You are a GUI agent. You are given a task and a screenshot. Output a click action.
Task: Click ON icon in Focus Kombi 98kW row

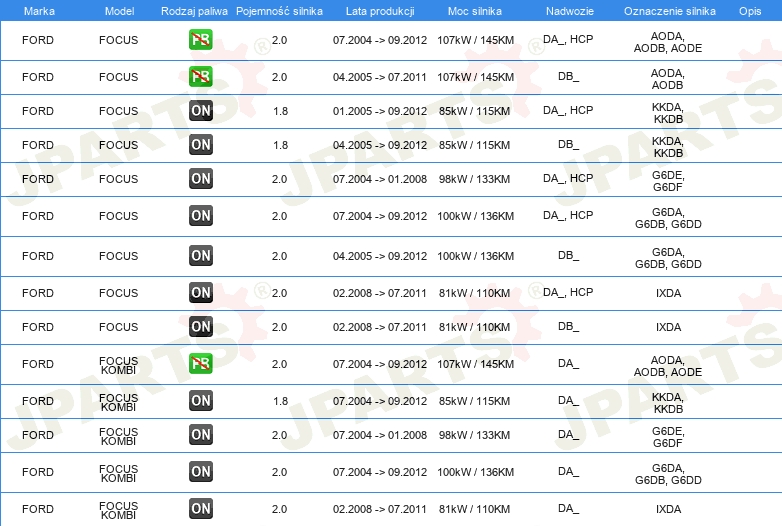pos(200,434)
